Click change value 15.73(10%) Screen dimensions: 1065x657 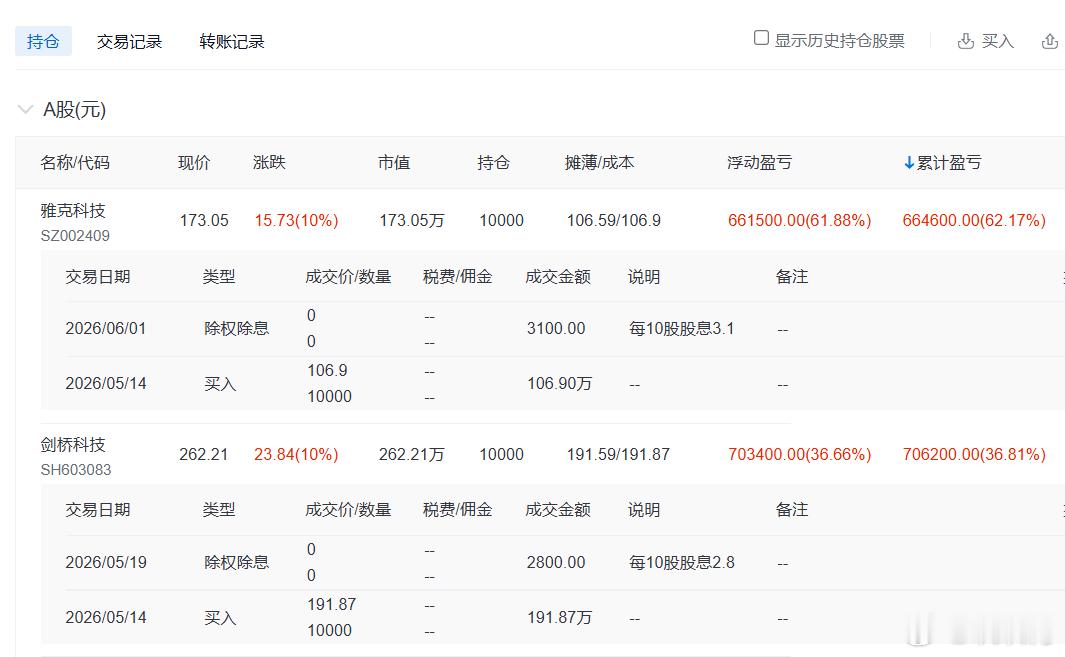click(x=296, y=221)
